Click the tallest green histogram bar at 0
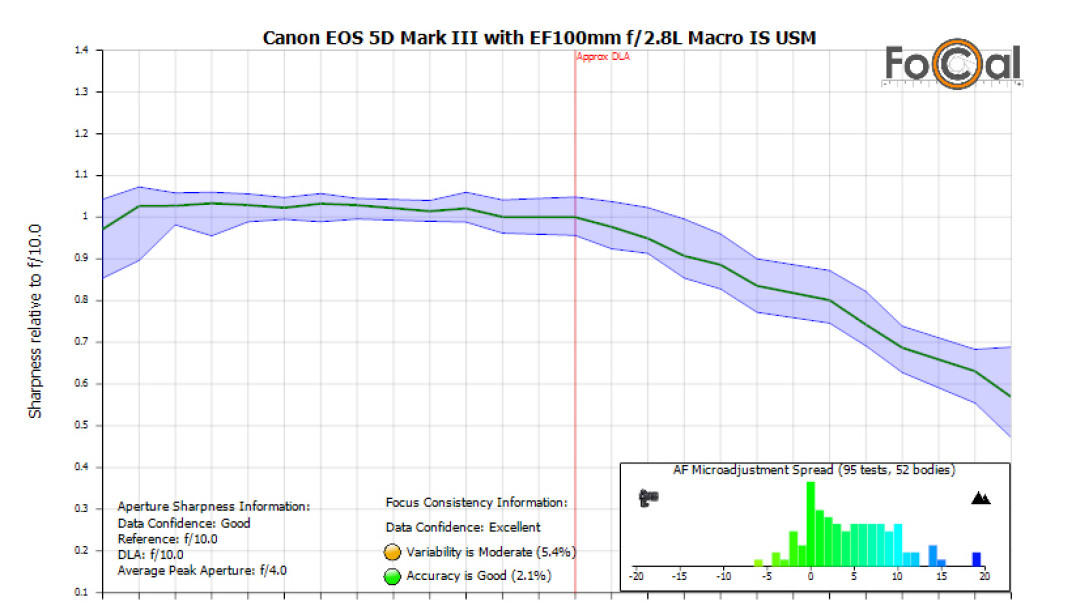The height and width of the screenshot is (604, 1076). pos(810,524)
